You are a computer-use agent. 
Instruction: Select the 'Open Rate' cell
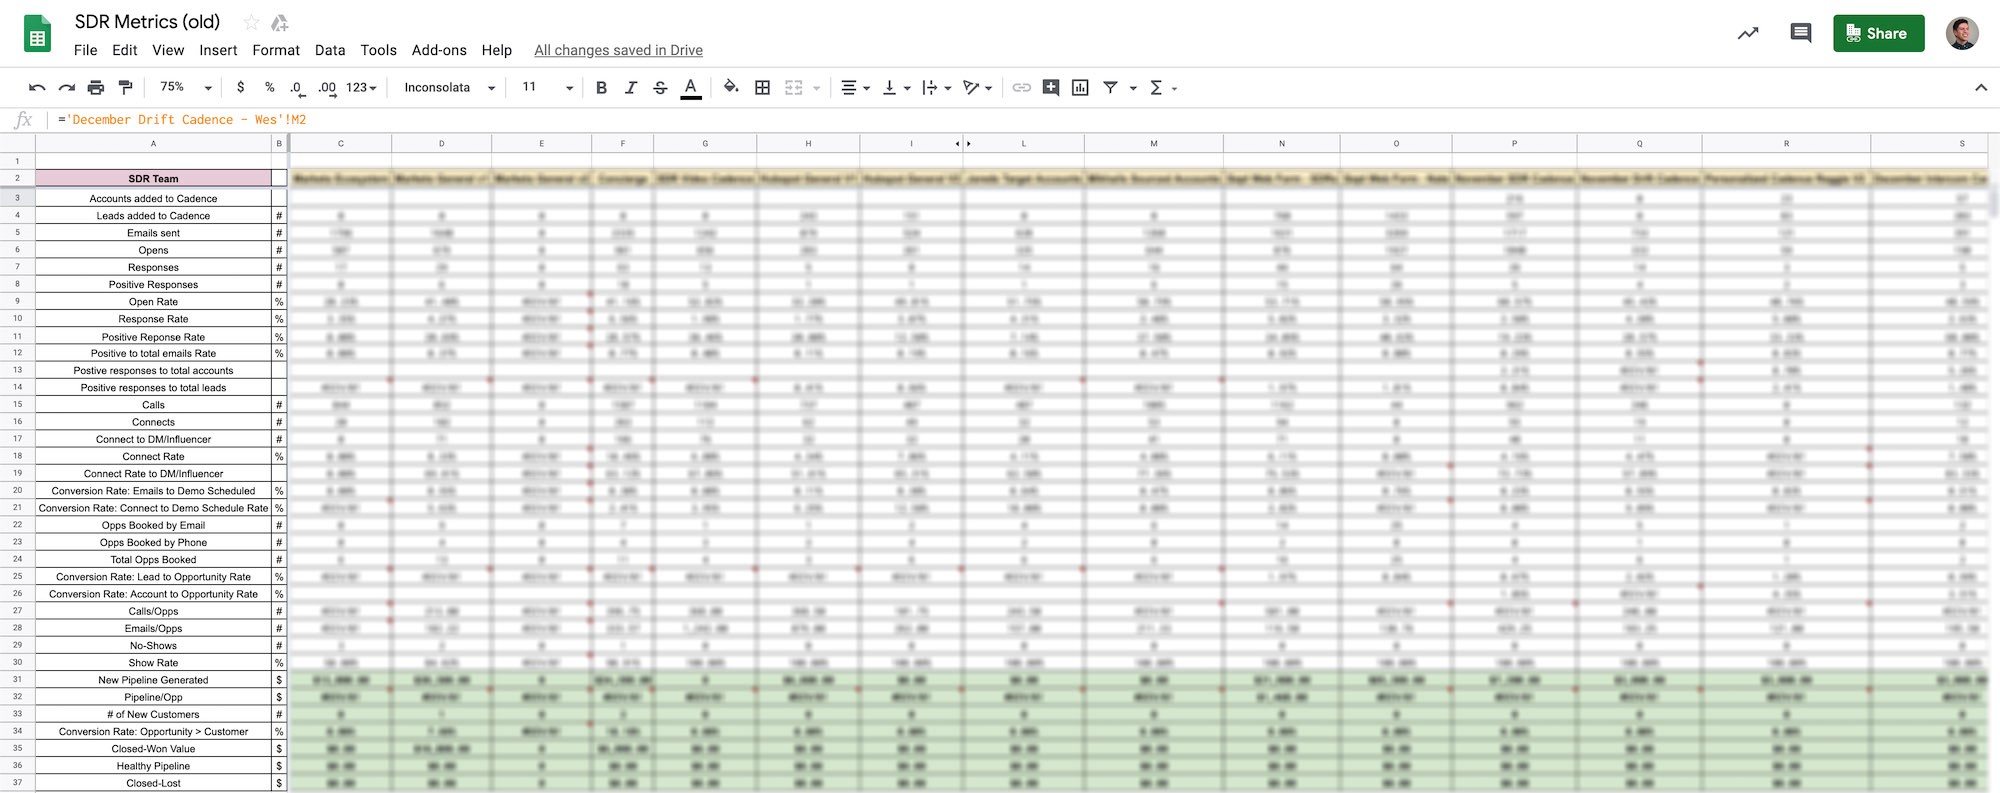[x=153, y=302]
